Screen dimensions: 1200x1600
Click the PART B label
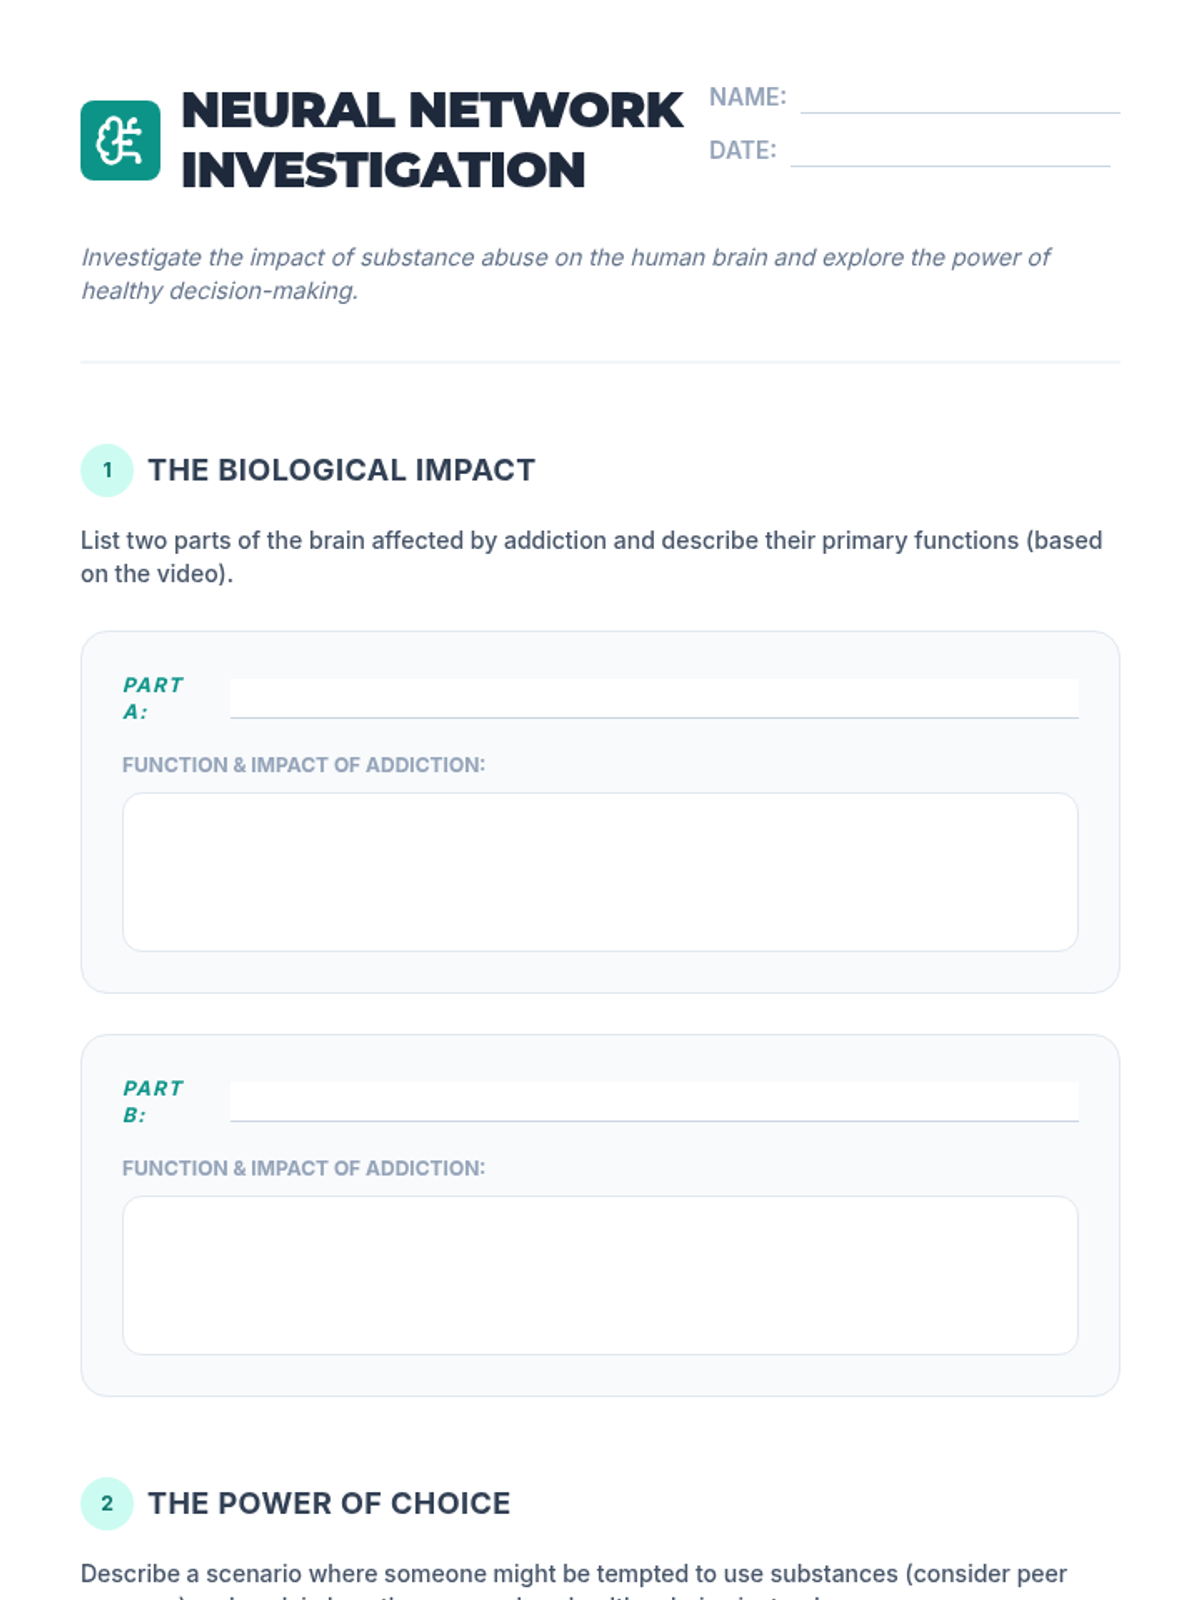click(x=152, y=1101)
